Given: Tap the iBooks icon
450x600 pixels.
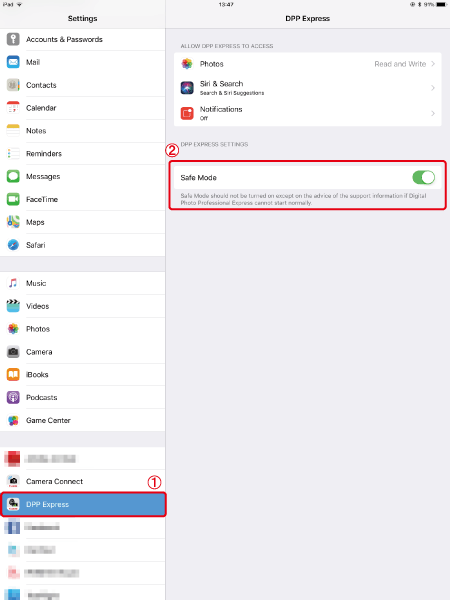Looking at the screenshot, I should (x=13, y=374).
